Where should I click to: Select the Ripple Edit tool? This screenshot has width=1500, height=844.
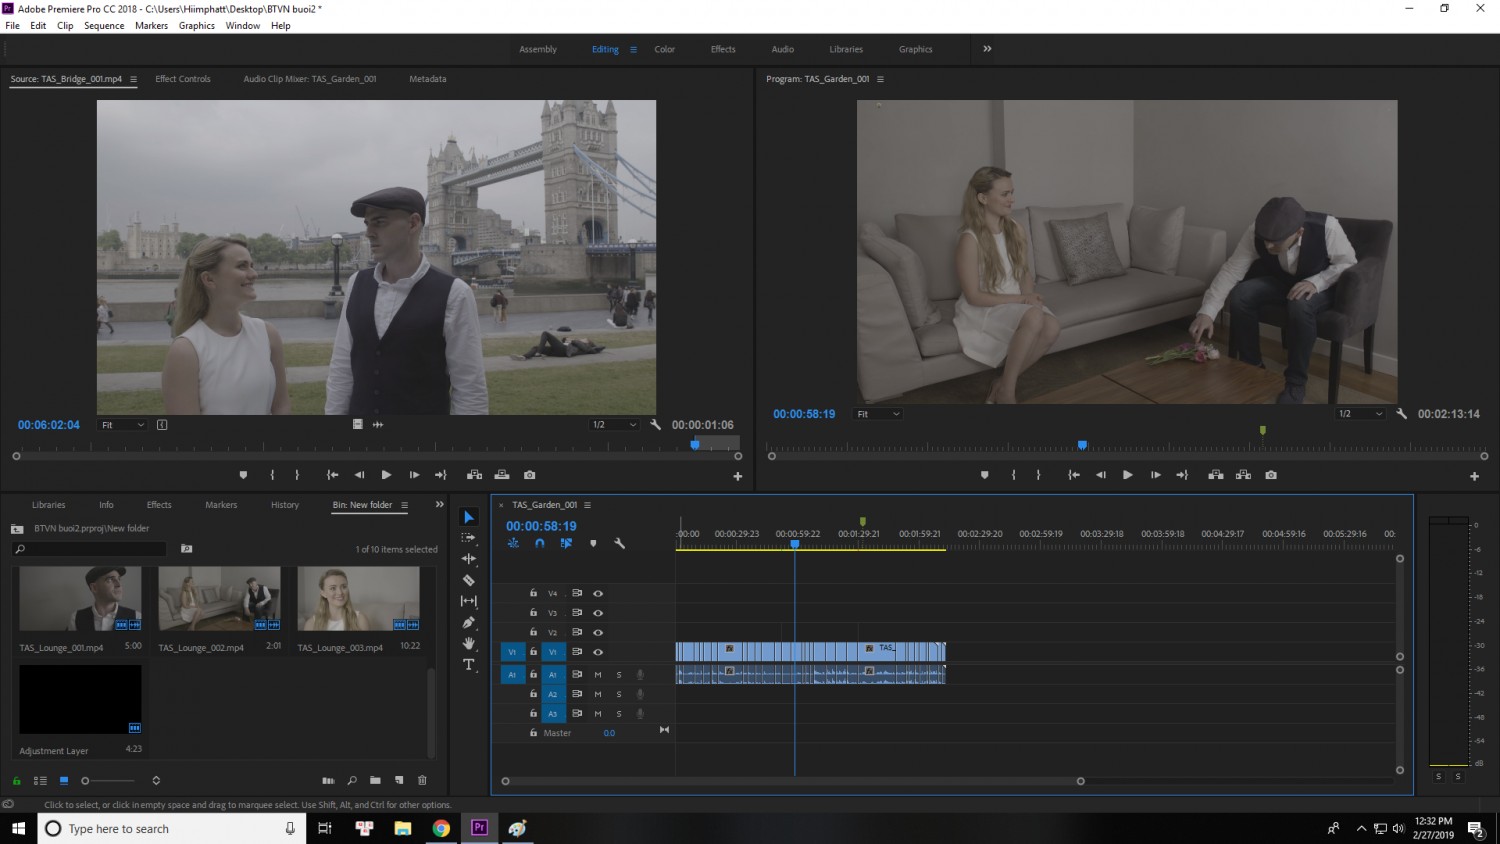tap(469, 559)
